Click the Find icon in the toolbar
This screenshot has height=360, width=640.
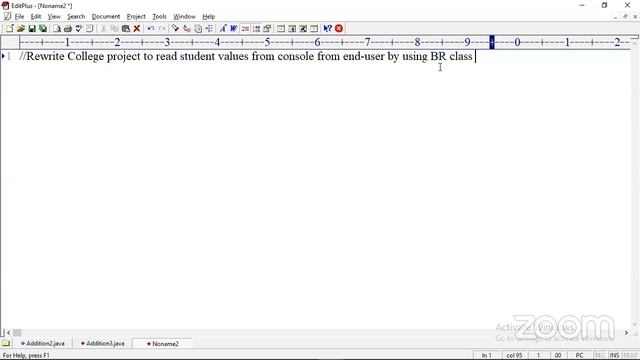pyautogui.click(x=176, y=29)
